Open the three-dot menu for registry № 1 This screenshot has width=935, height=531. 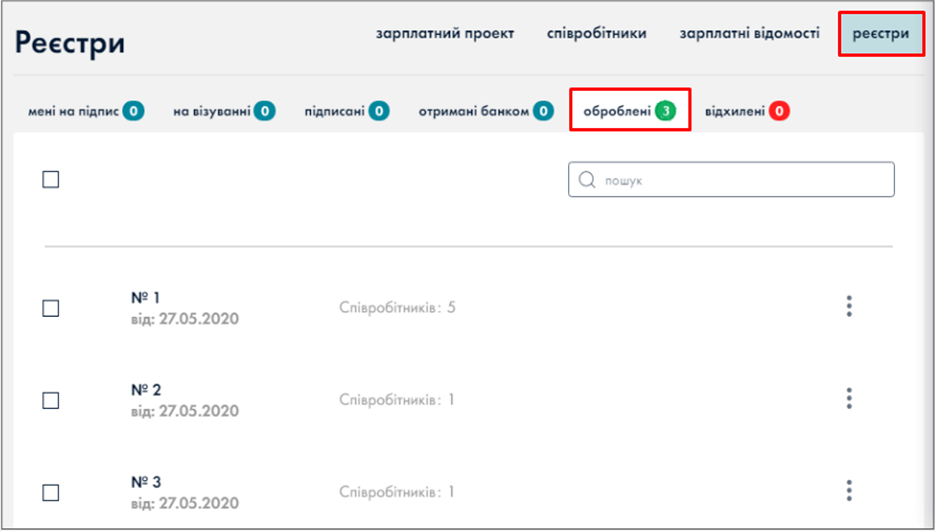(x=849, y=307)
